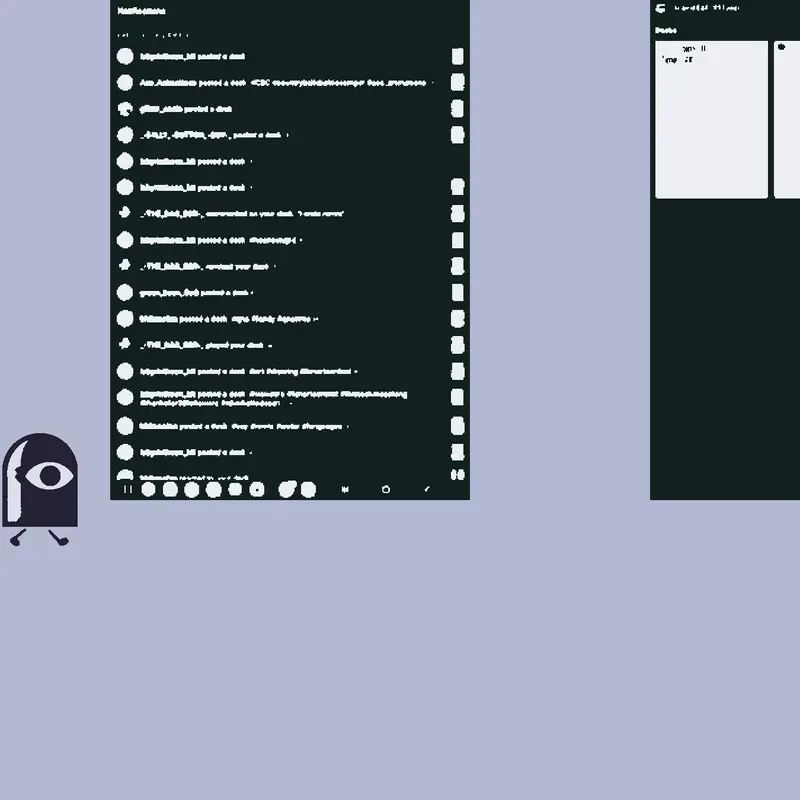The height and width of the screenshot is (800, 800).
Task: Click the small icon on second dash card
Action: point(781,47)
